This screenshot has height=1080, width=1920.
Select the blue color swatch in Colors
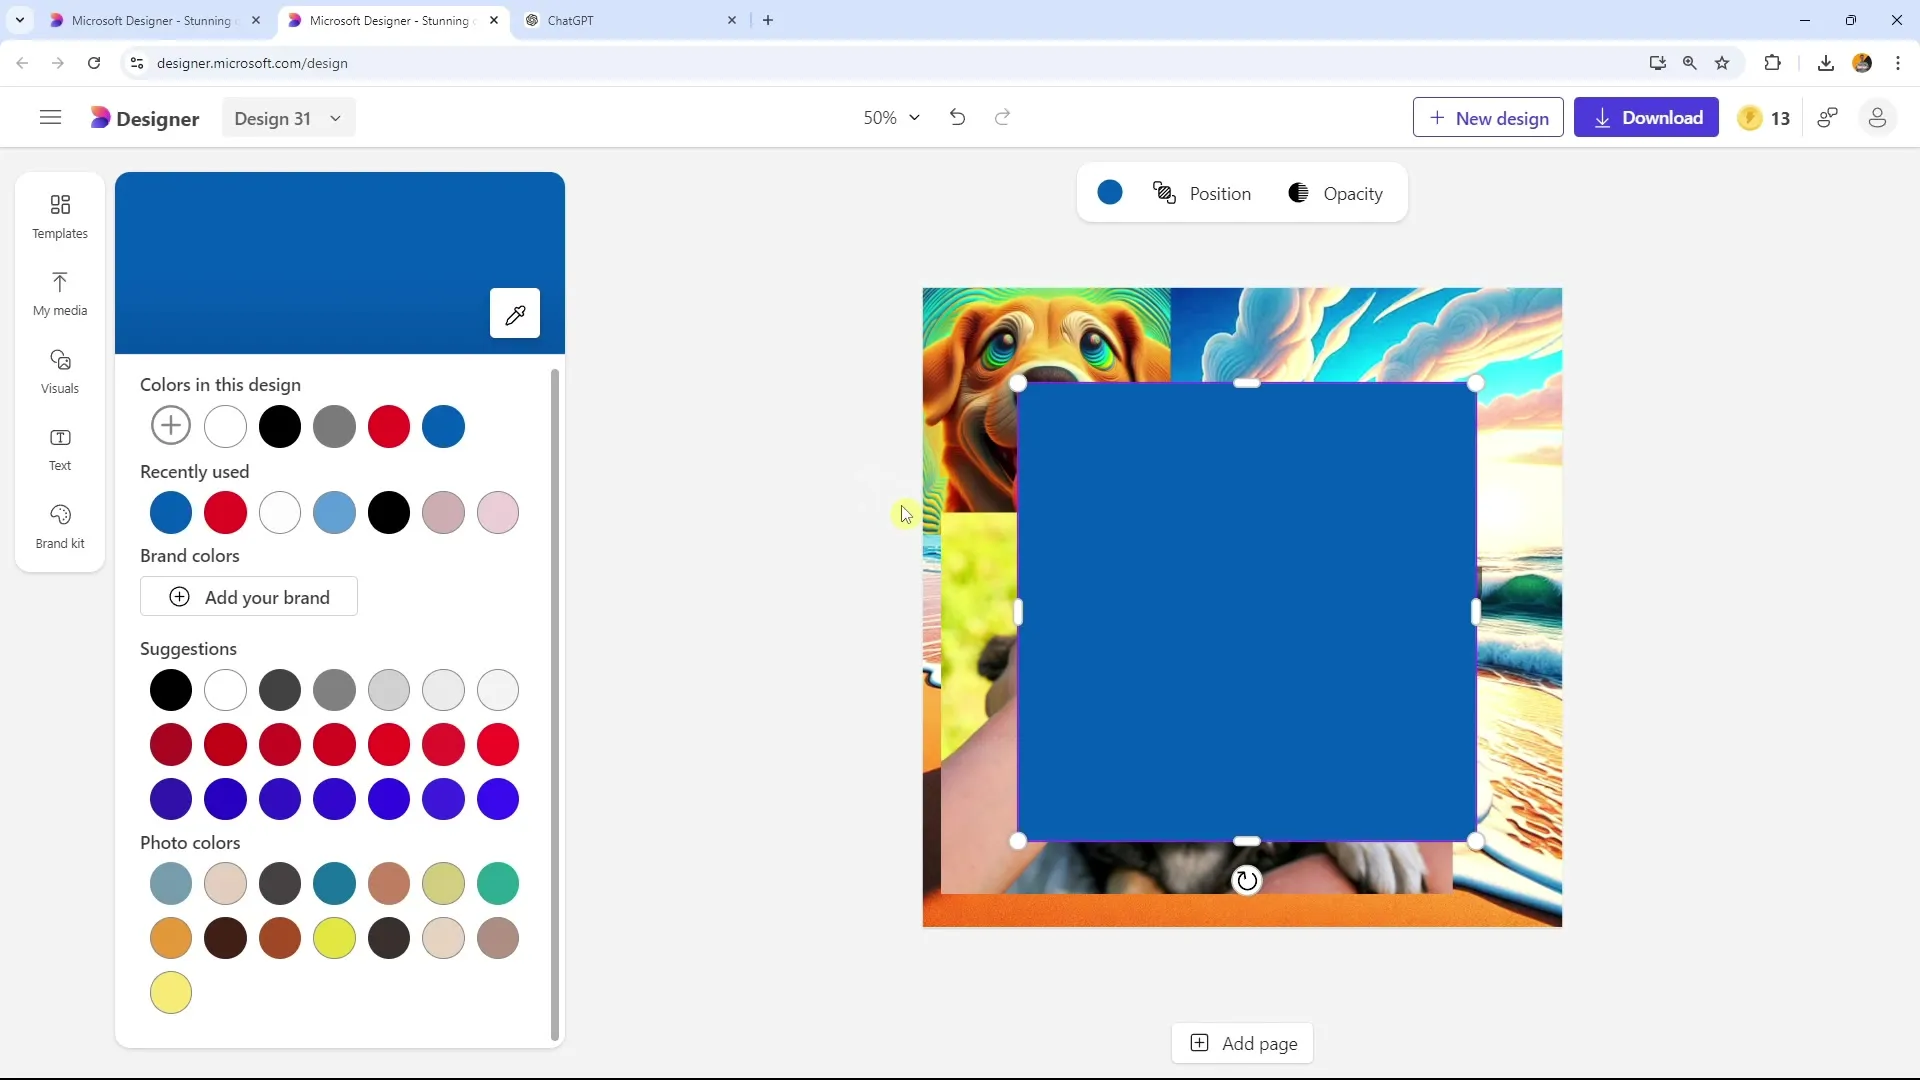point(444,426)
